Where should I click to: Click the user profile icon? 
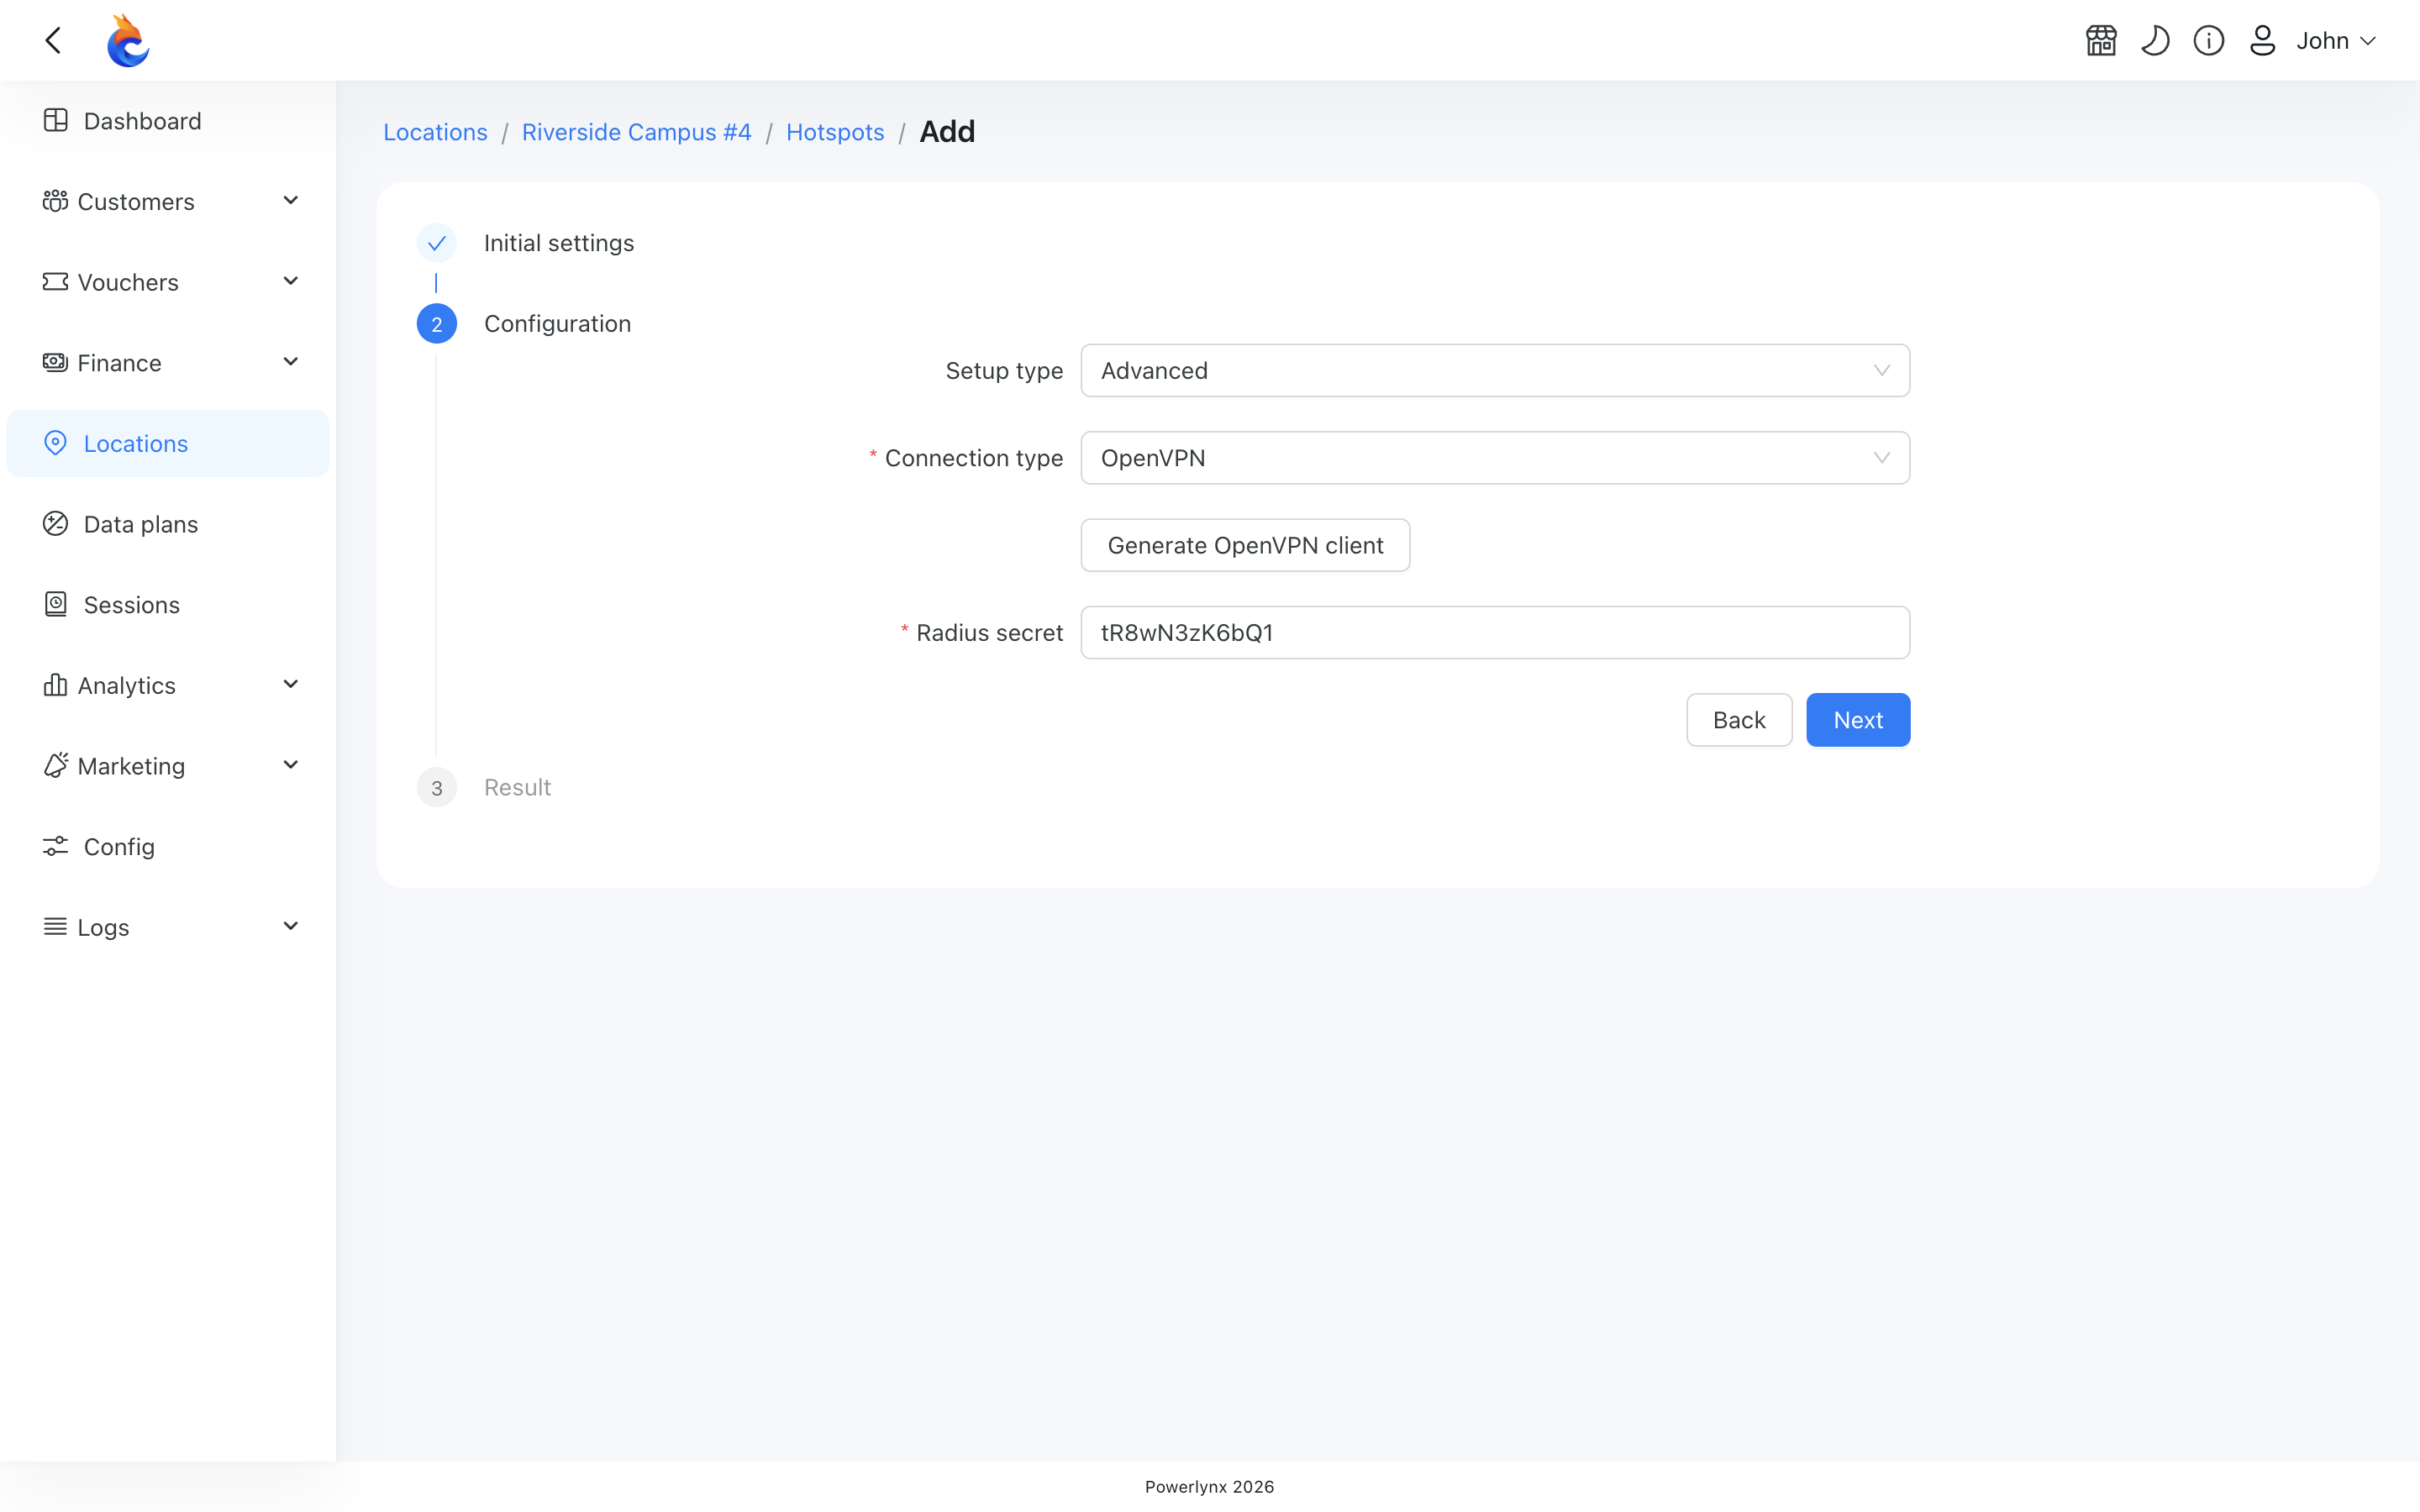tap(2262, 40)
